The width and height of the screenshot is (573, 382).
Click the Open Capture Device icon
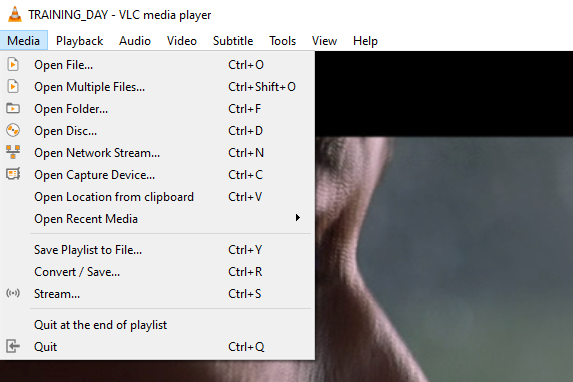tap(13, 174)
